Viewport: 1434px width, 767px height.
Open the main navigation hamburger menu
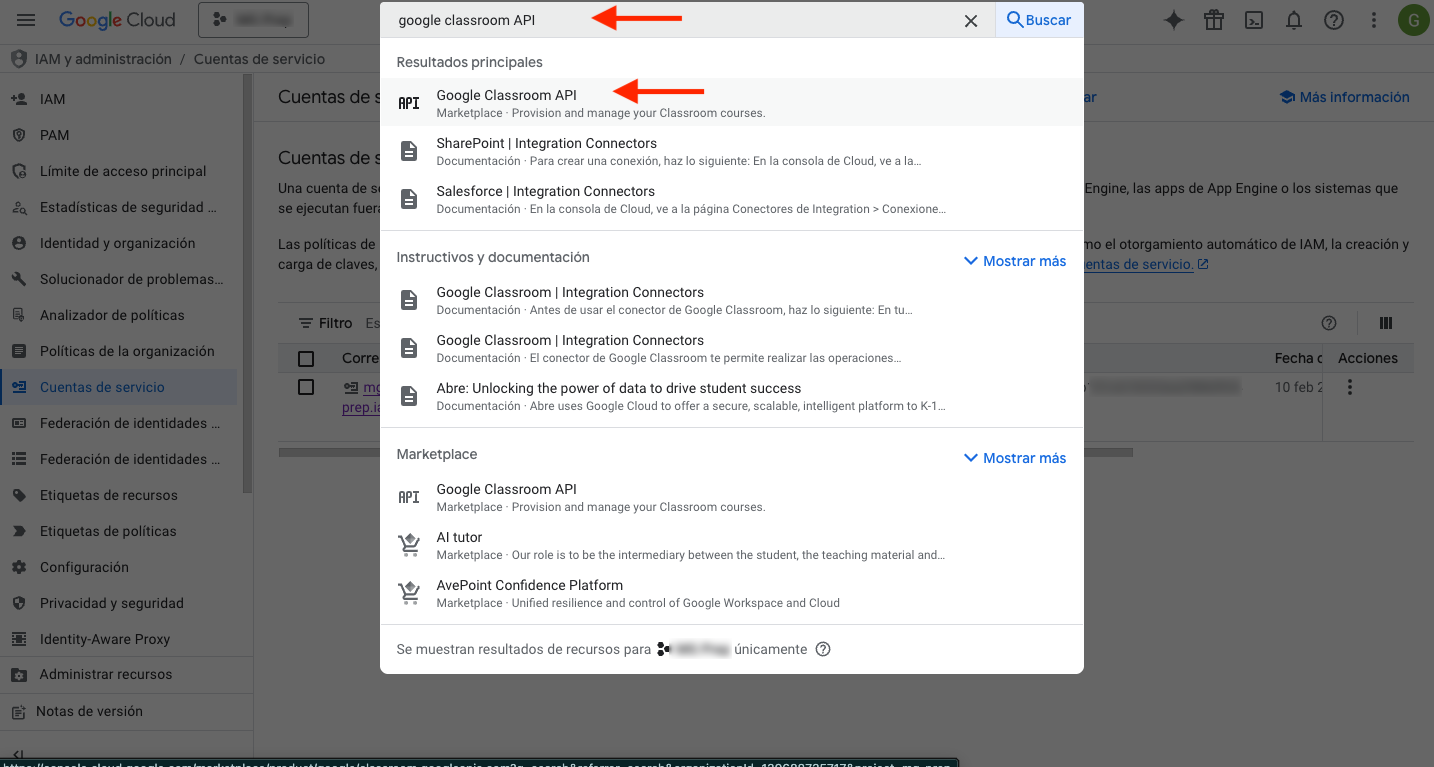click(26, 20)
